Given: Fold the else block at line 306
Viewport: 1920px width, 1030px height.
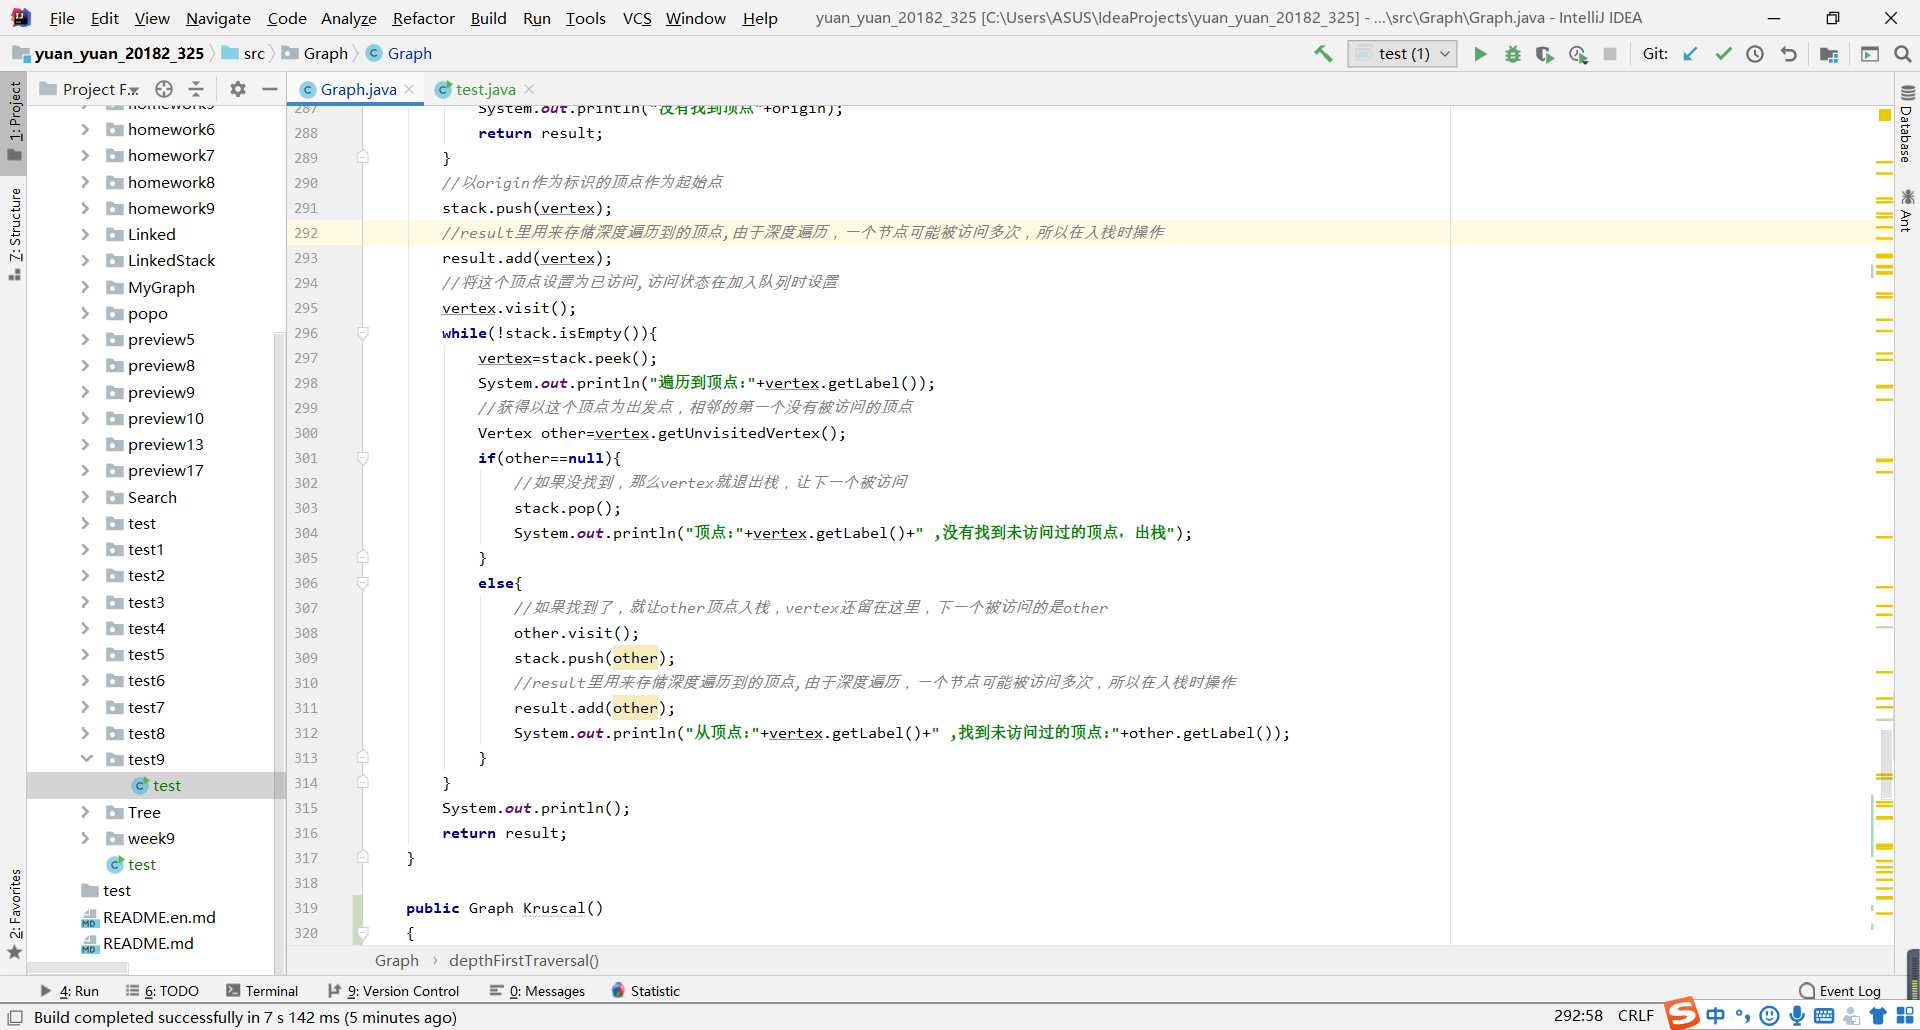Looking at the screenshot, I should click(x=363, y=583).
